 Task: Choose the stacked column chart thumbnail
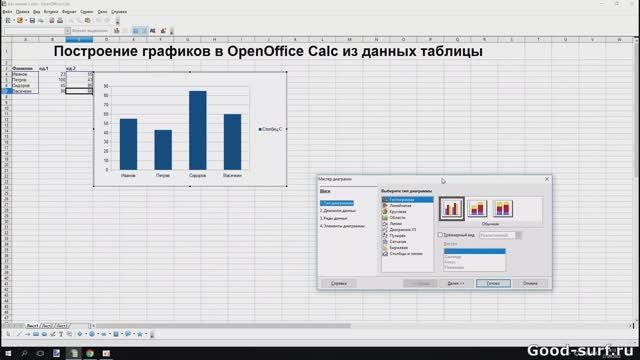tap(477, 209)
